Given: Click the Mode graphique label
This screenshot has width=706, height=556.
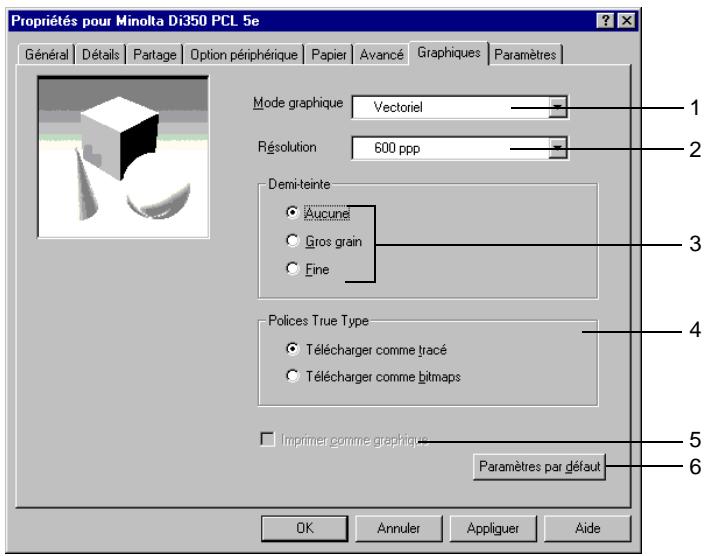Looking at the screenshot, I should coord(298,103).
